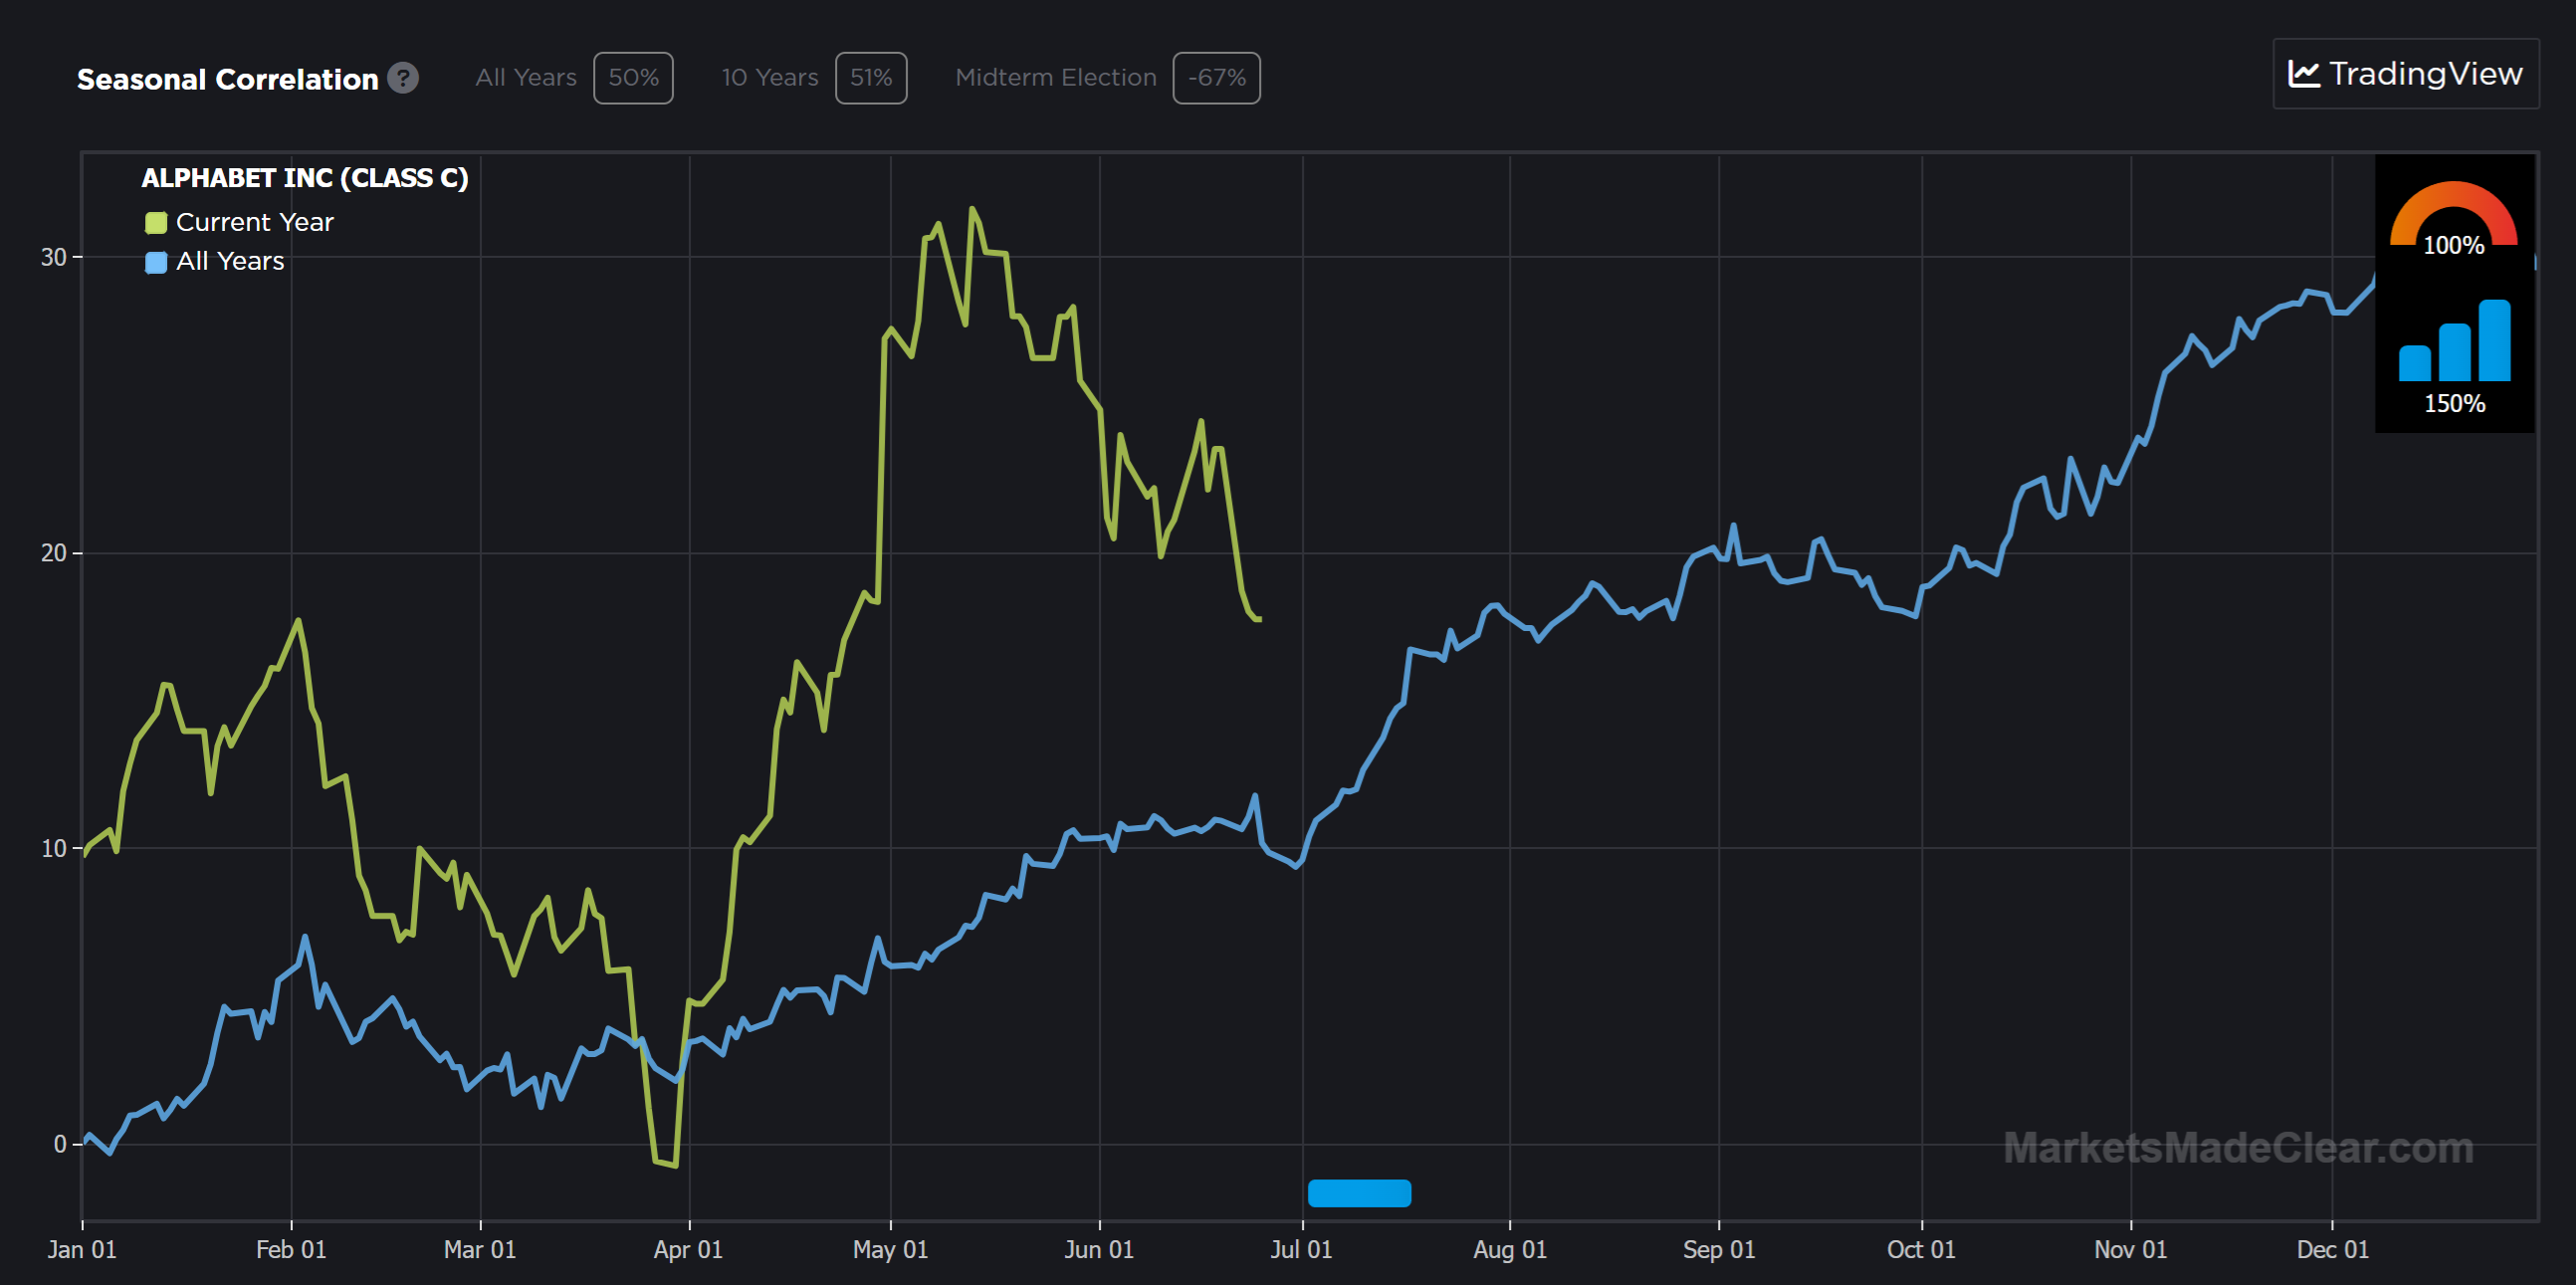Click the 'Jun 01' x-axis label
The width and height of the screenshot is (2576, 1285).
point(1099,1249)
